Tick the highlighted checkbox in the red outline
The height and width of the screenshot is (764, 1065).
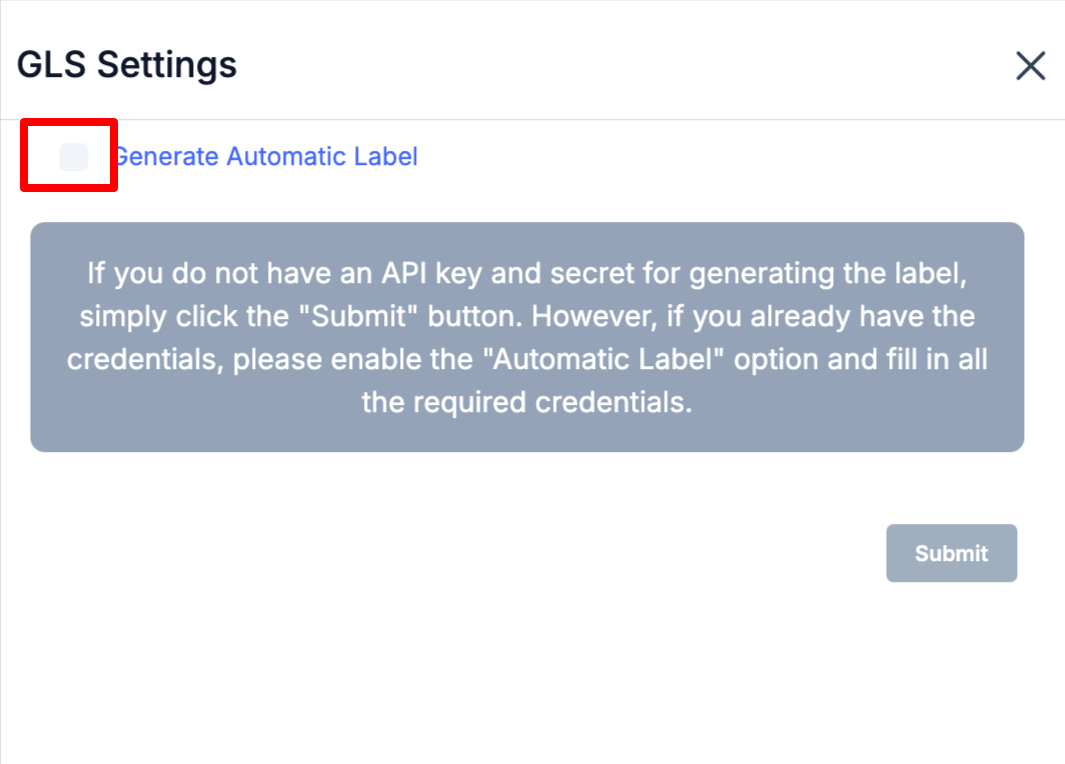[x=73, y=157]
